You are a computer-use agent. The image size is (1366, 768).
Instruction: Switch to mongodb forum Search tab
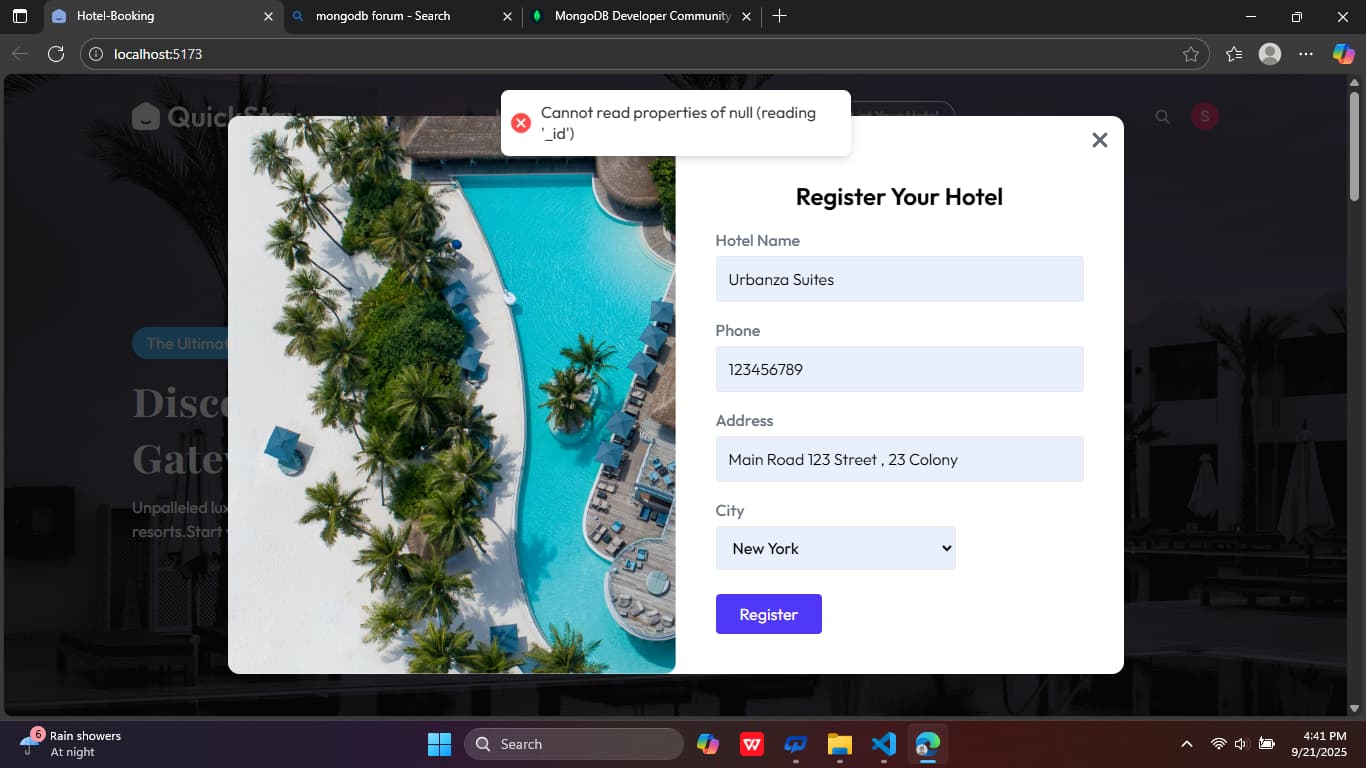click(400, 16)
